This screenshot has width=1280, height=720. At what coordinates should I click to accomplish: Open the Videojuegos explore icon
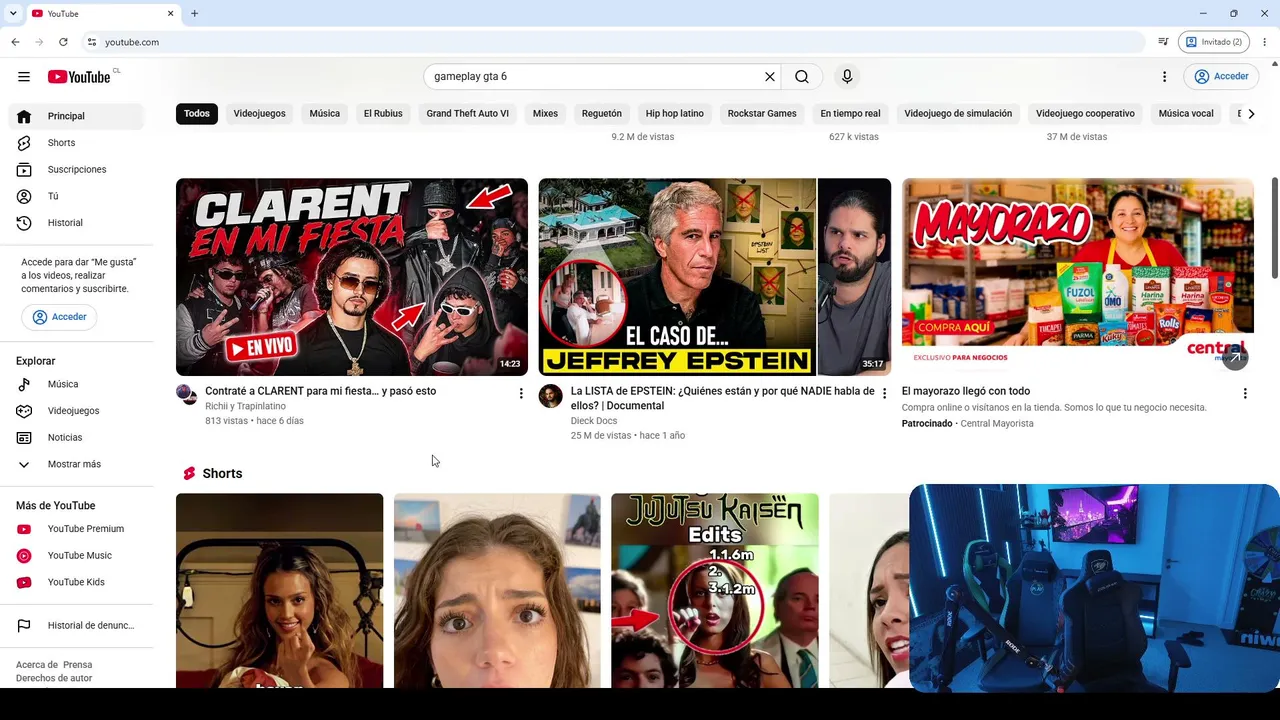point(24,411)
